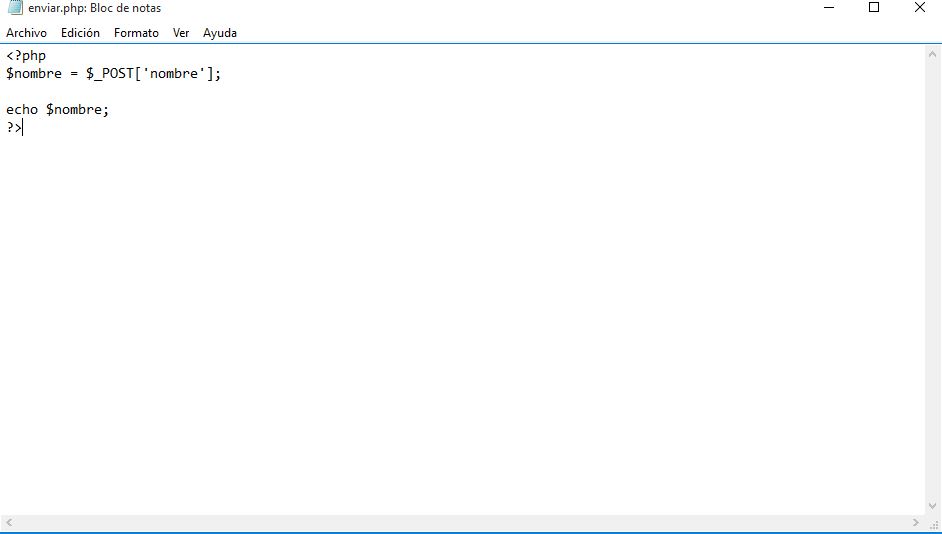The height and width of the screenshot is (534, 942).
Task: Place cursor on the <?php opening tag
Action: click(26, 56)
